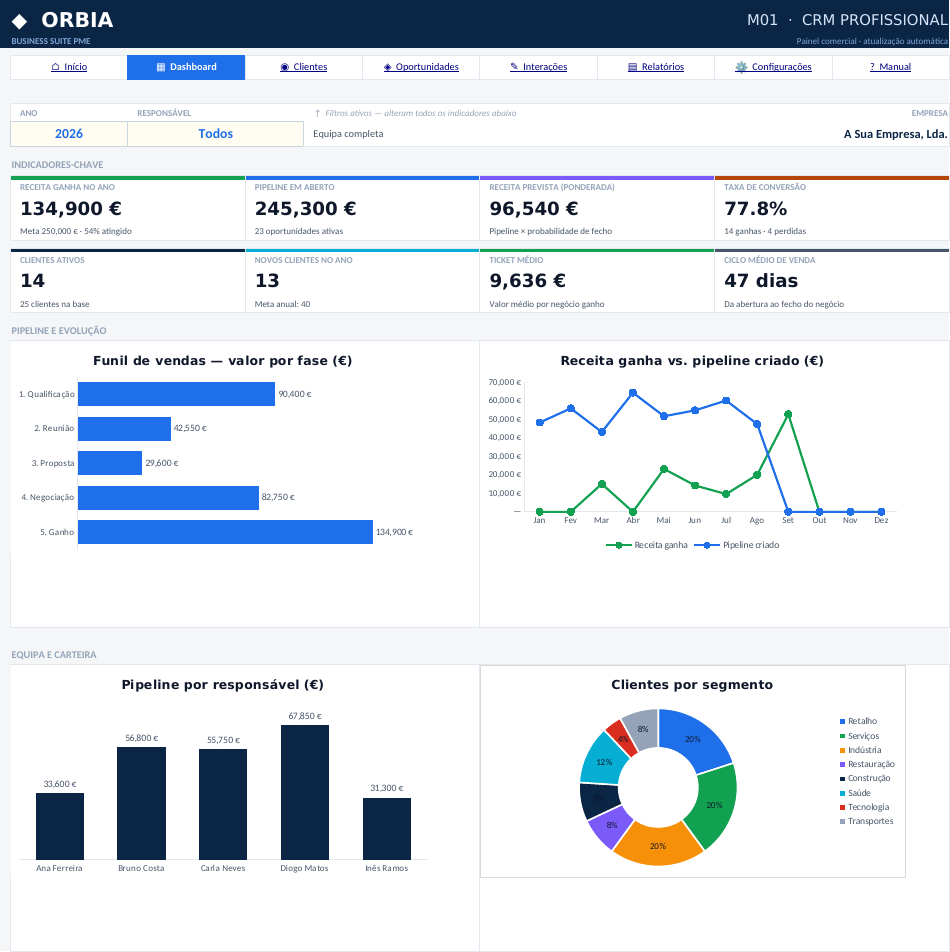Viewport: 950px width, 952px height.
Task: Click the cyan 12% donut slice
Action: click(603, 760)
